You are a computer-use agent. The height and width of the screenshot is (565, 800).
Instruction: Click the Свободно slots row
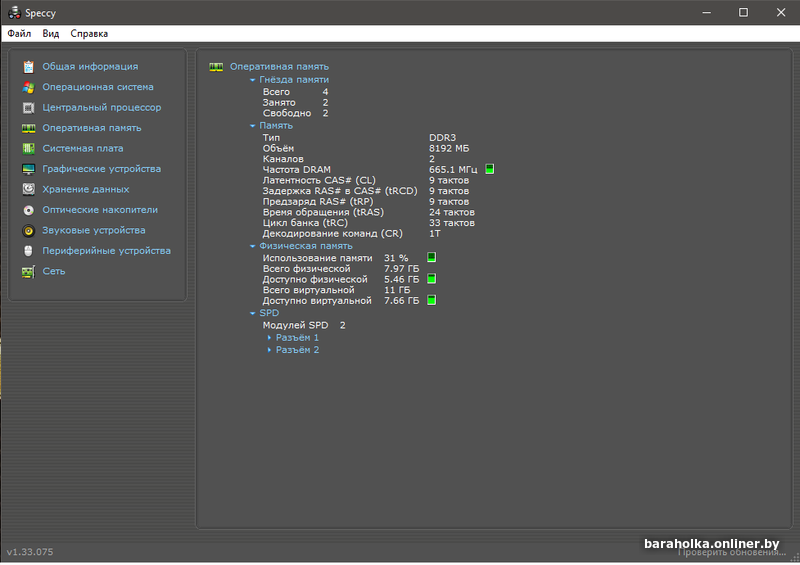295,113
